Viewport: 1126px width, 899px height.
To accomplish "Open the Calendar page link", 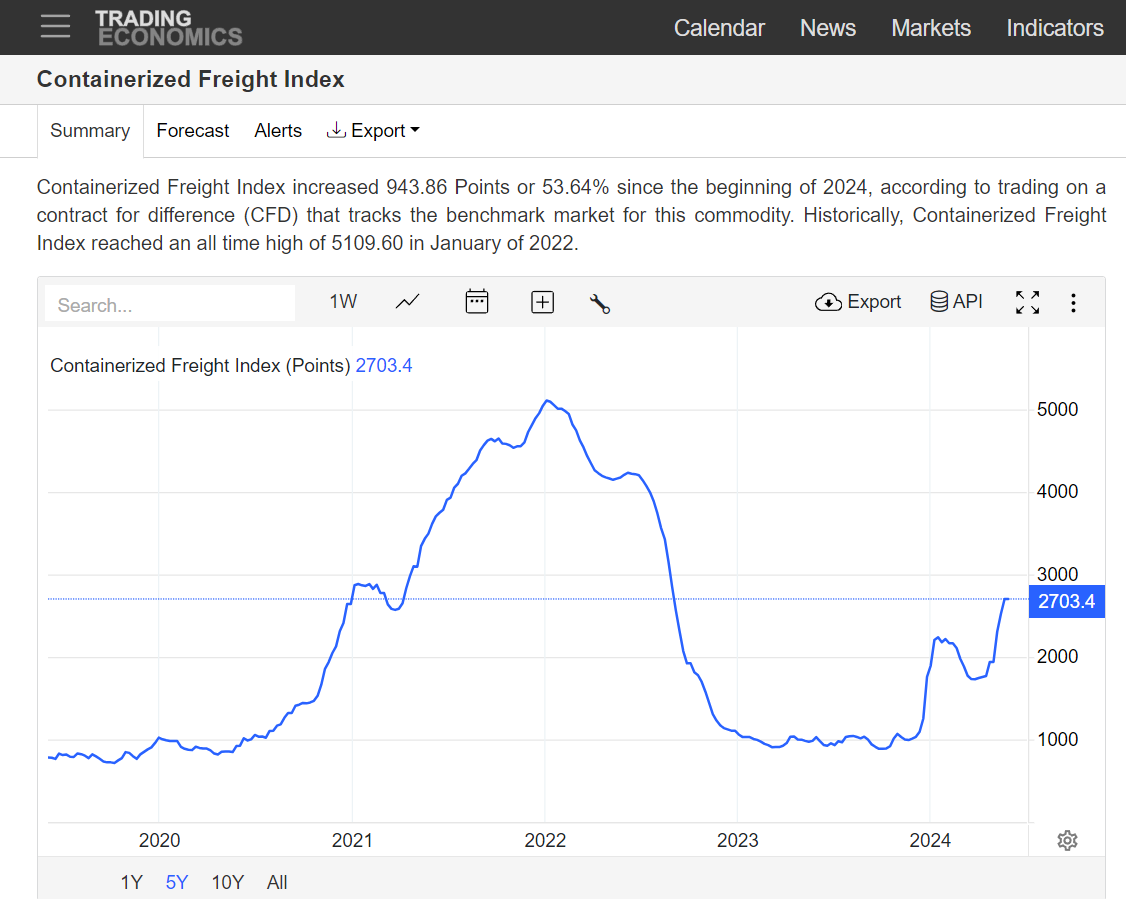I will tap(719, 28).
